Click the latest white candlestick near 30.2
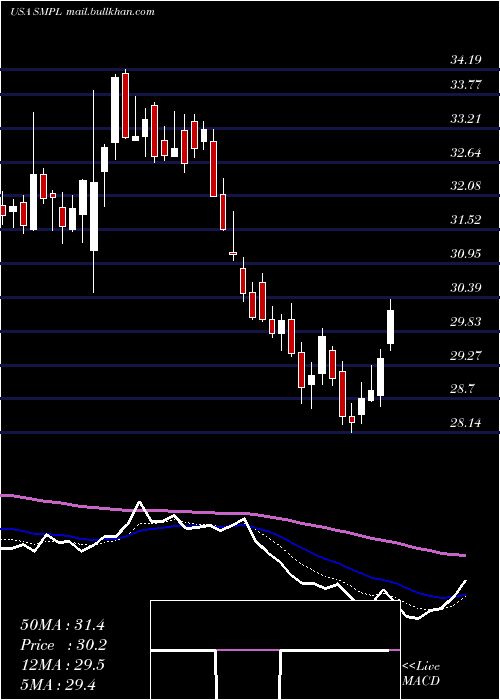The image size is (500, 700). pos(391,327)
